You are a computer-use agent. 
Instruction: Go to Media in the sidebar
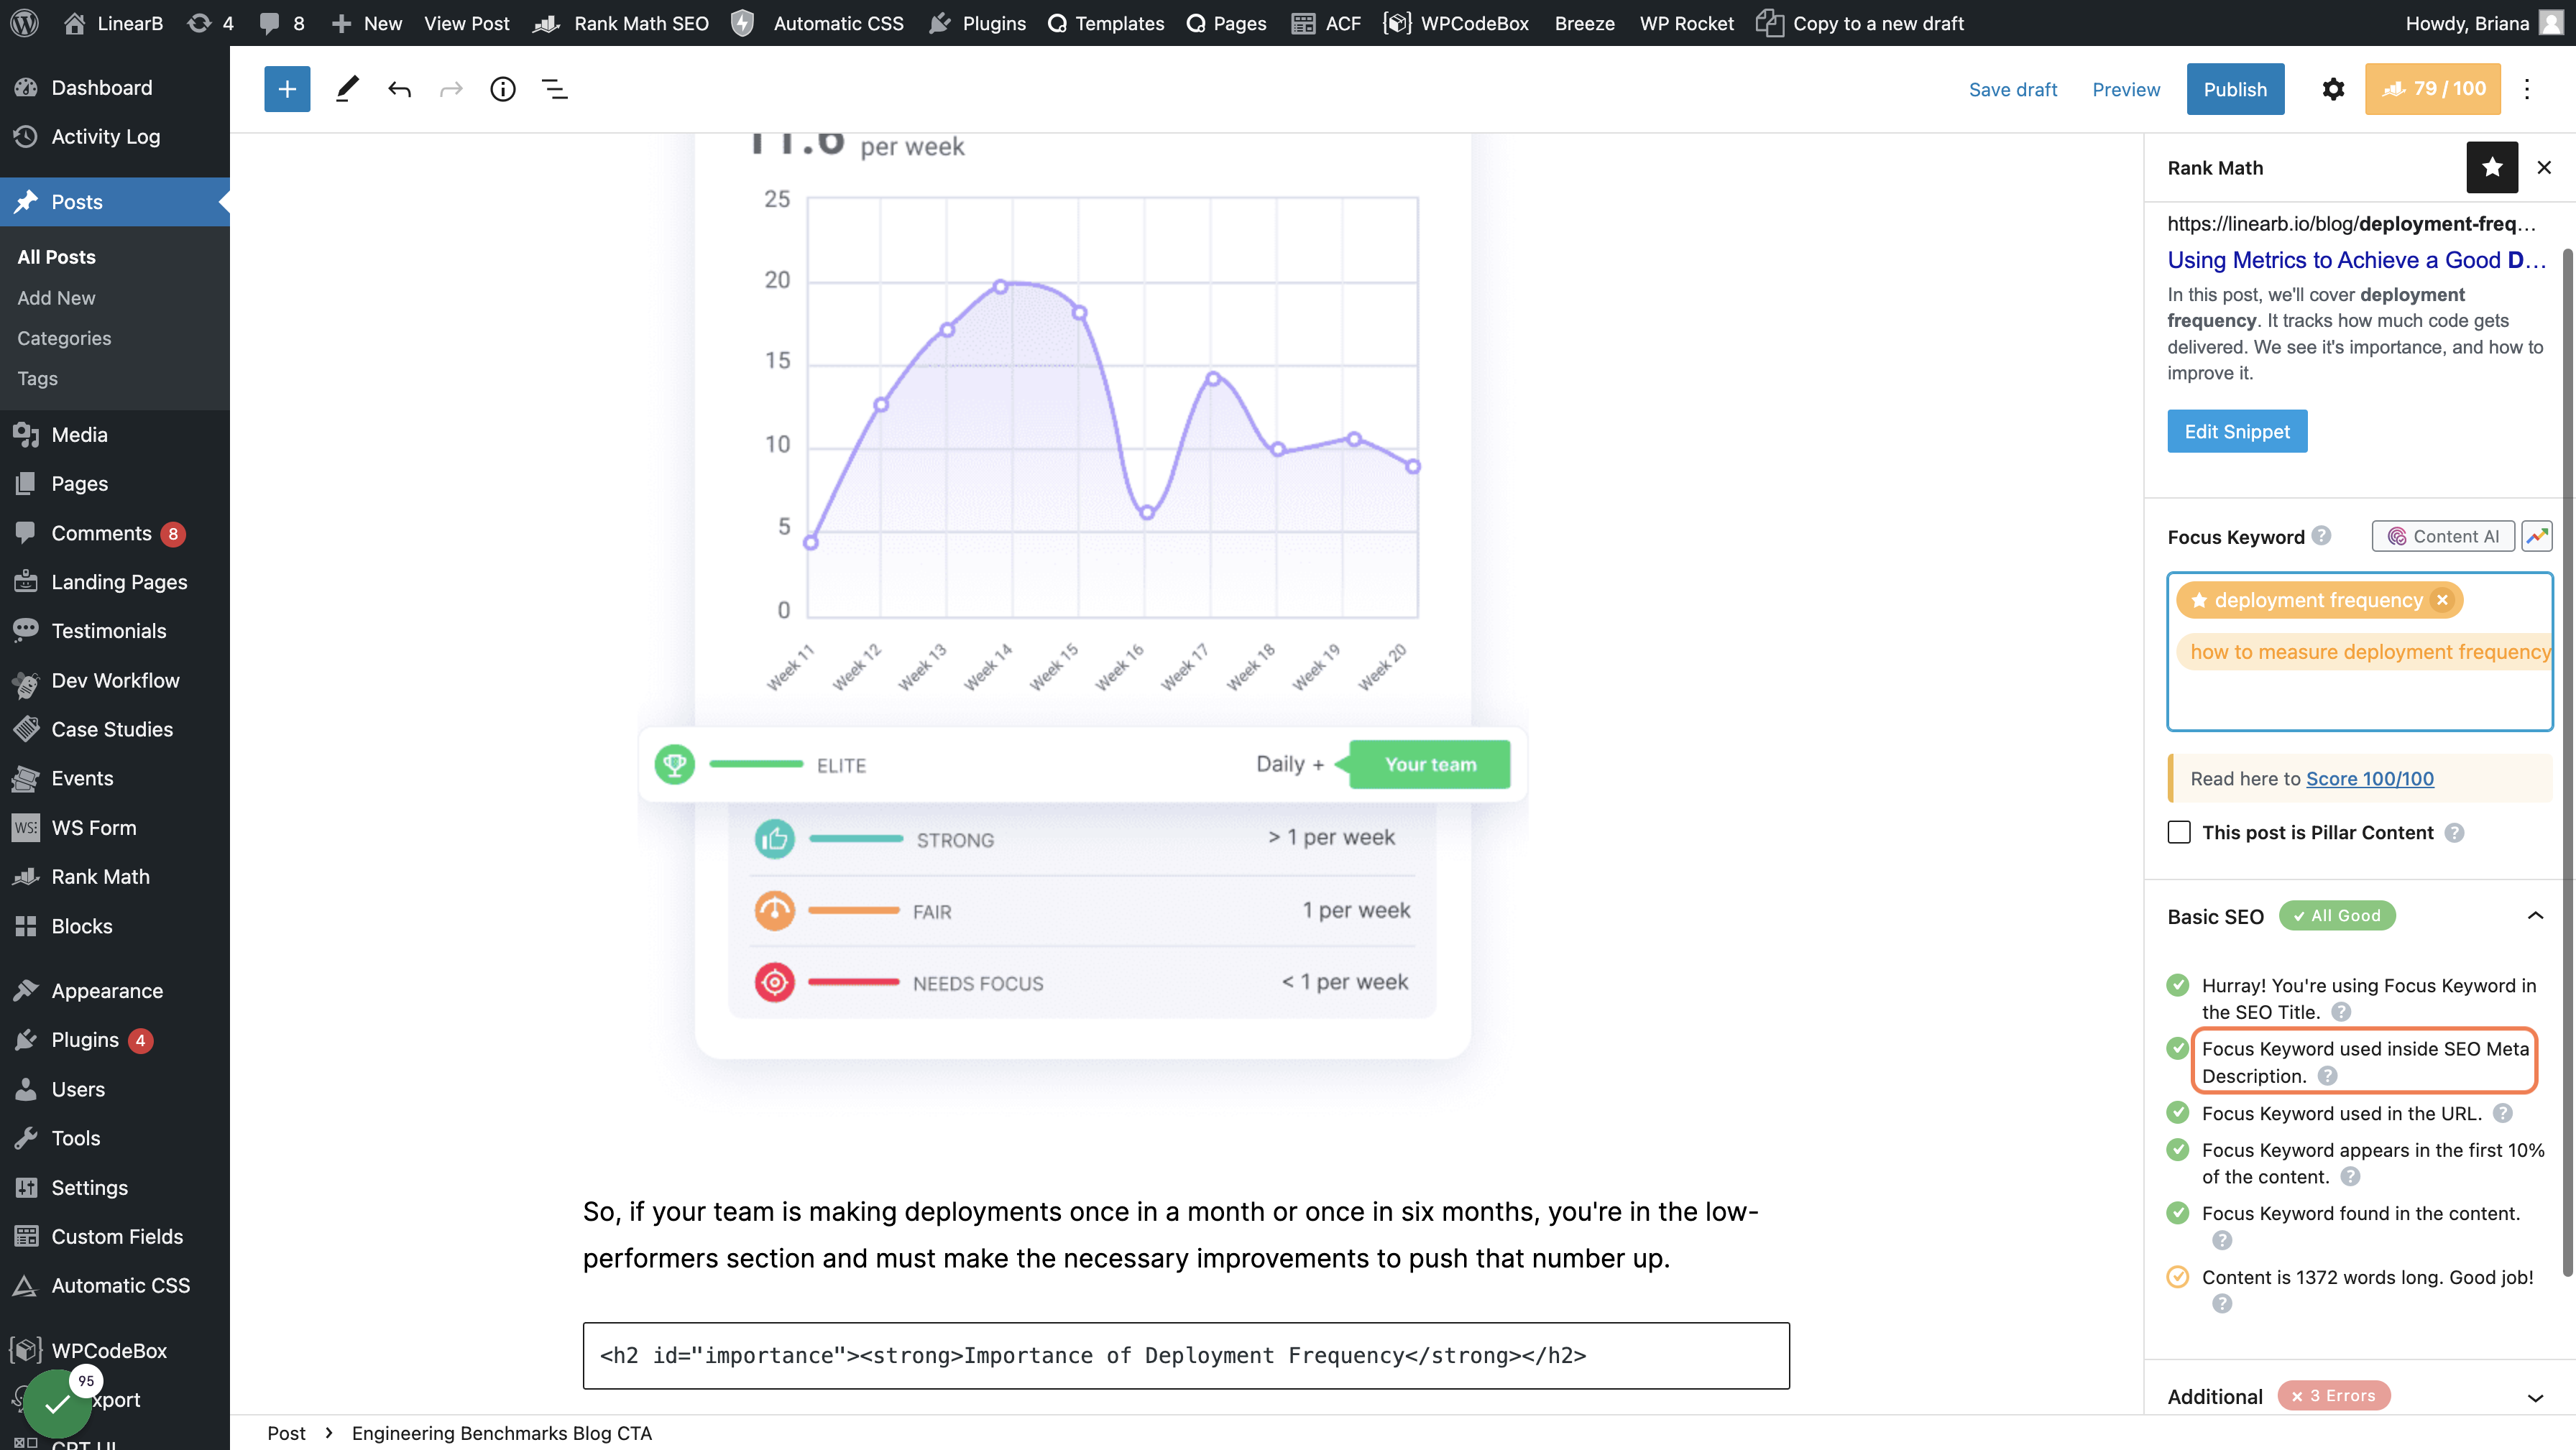tap(79, 434)
